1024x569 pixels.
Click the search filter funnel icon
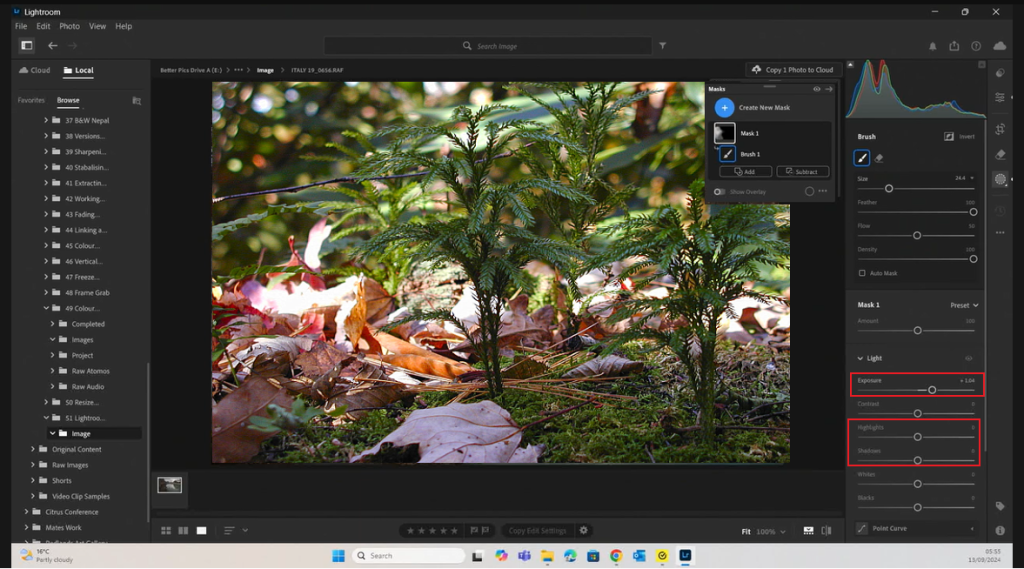point(662,46)
